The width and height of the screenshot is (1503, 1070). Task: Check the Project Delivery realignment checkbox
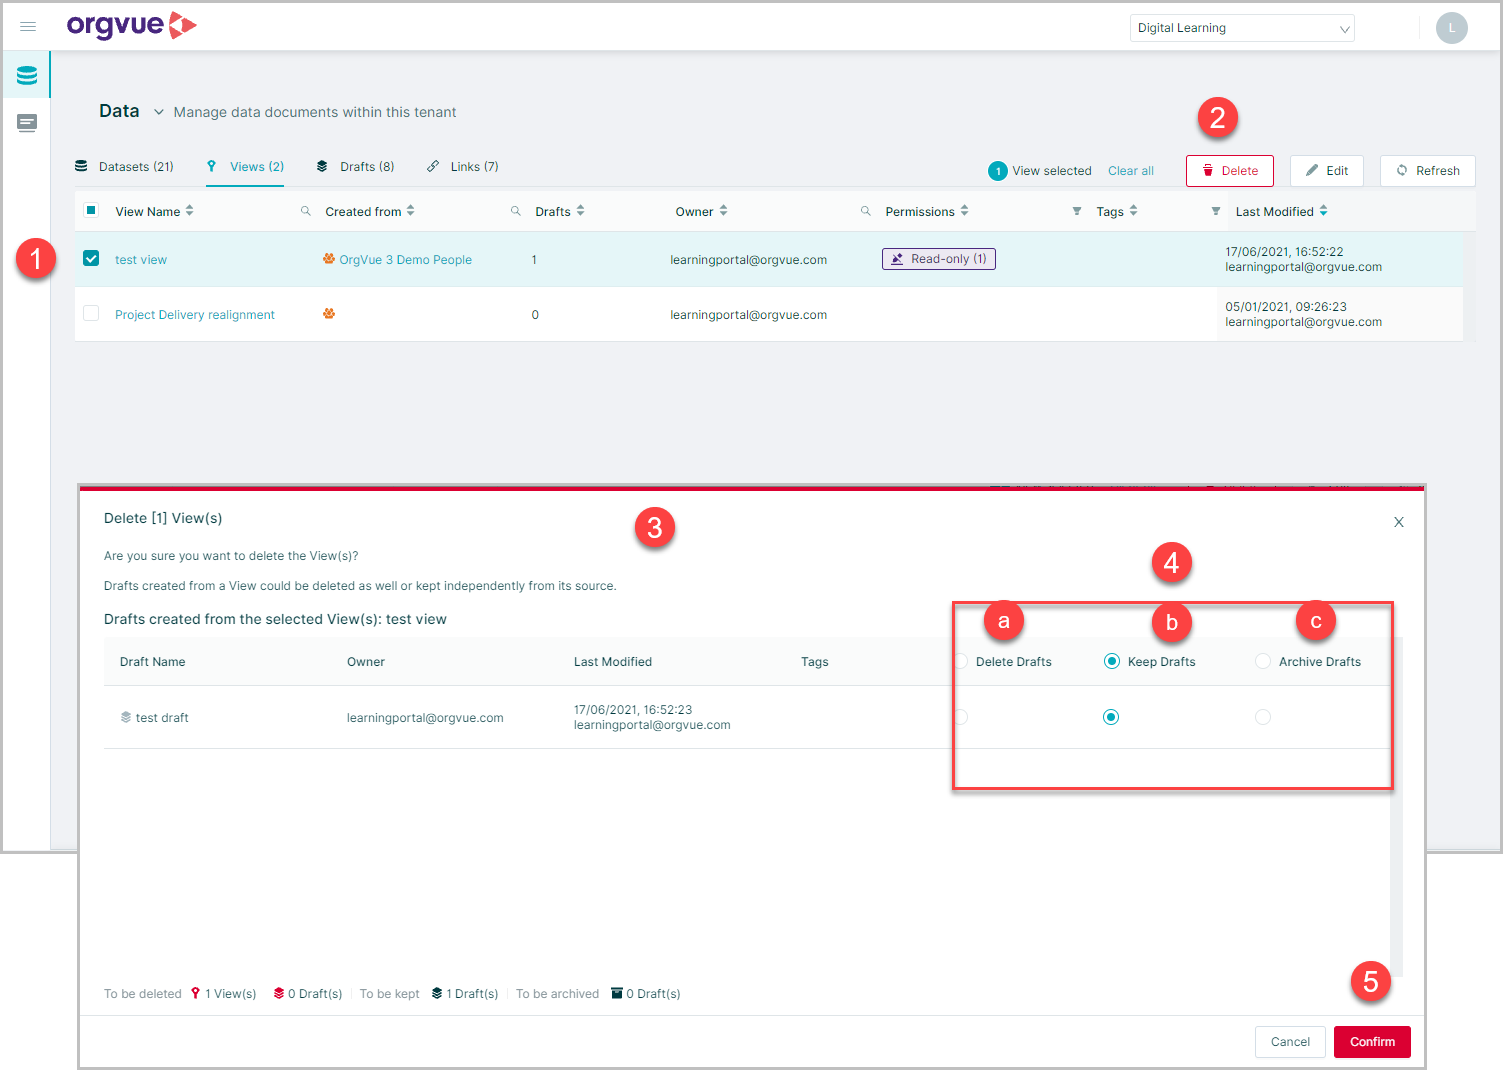click(91, 313)
